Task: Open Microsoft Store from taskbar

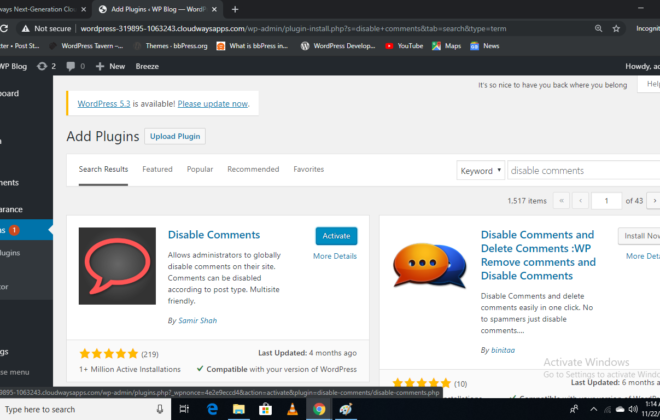Action: (x=265, y=409)
